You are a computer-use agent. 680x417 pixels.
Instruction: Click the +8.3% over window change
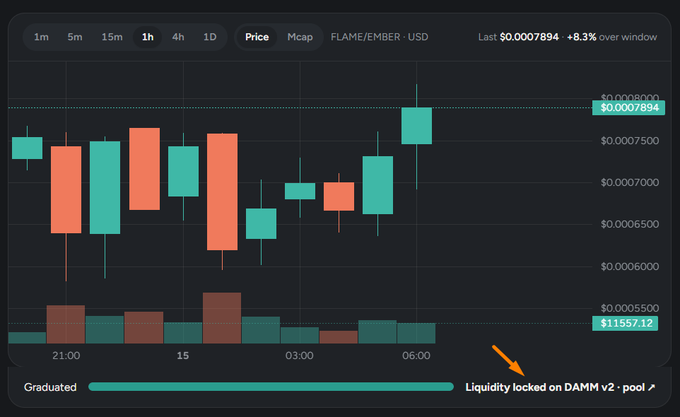tap(612, 37)
